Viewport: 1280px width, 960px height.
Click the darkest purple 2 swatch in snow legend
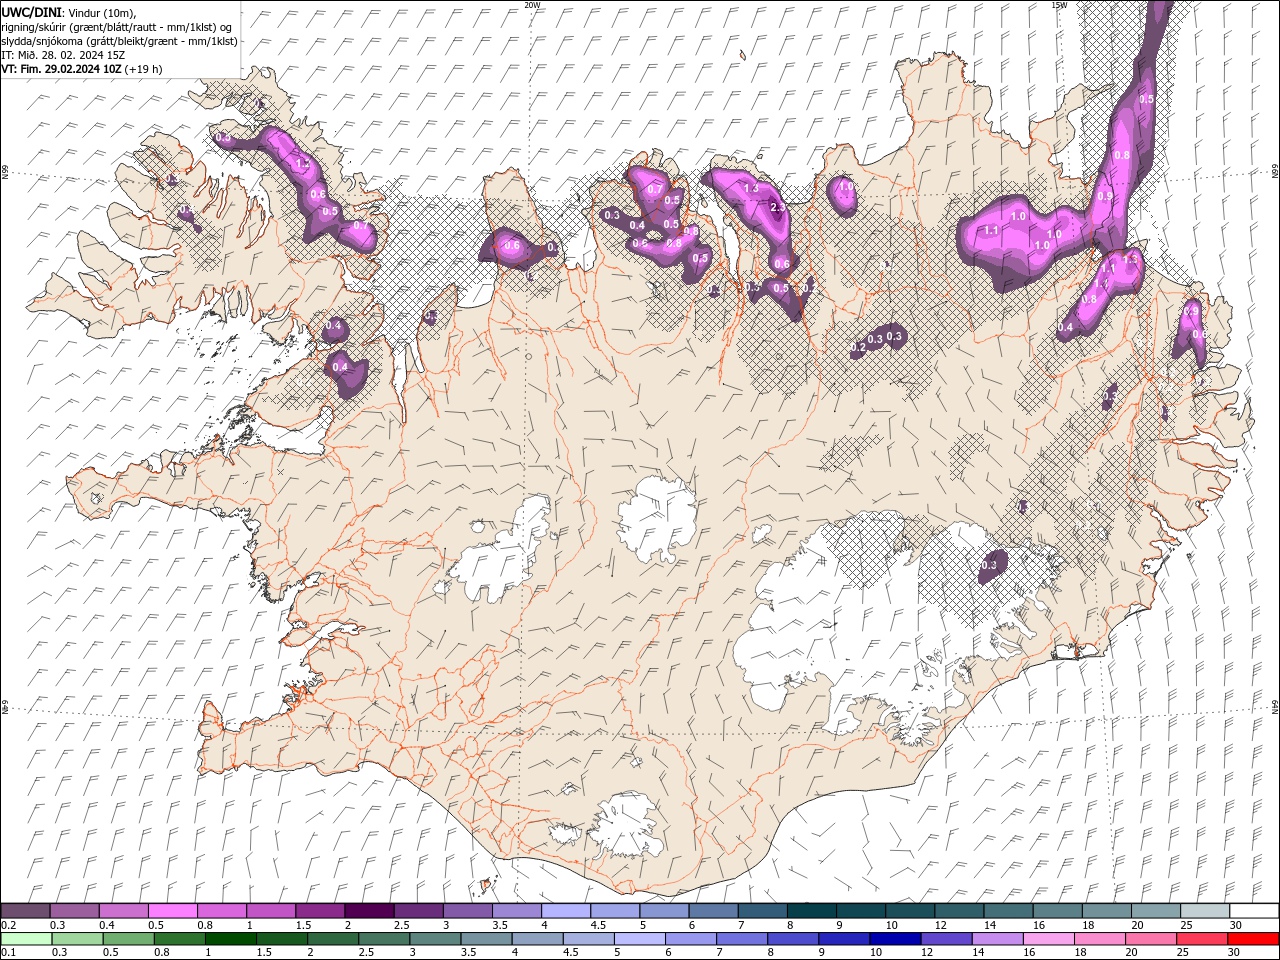(369, 911)
